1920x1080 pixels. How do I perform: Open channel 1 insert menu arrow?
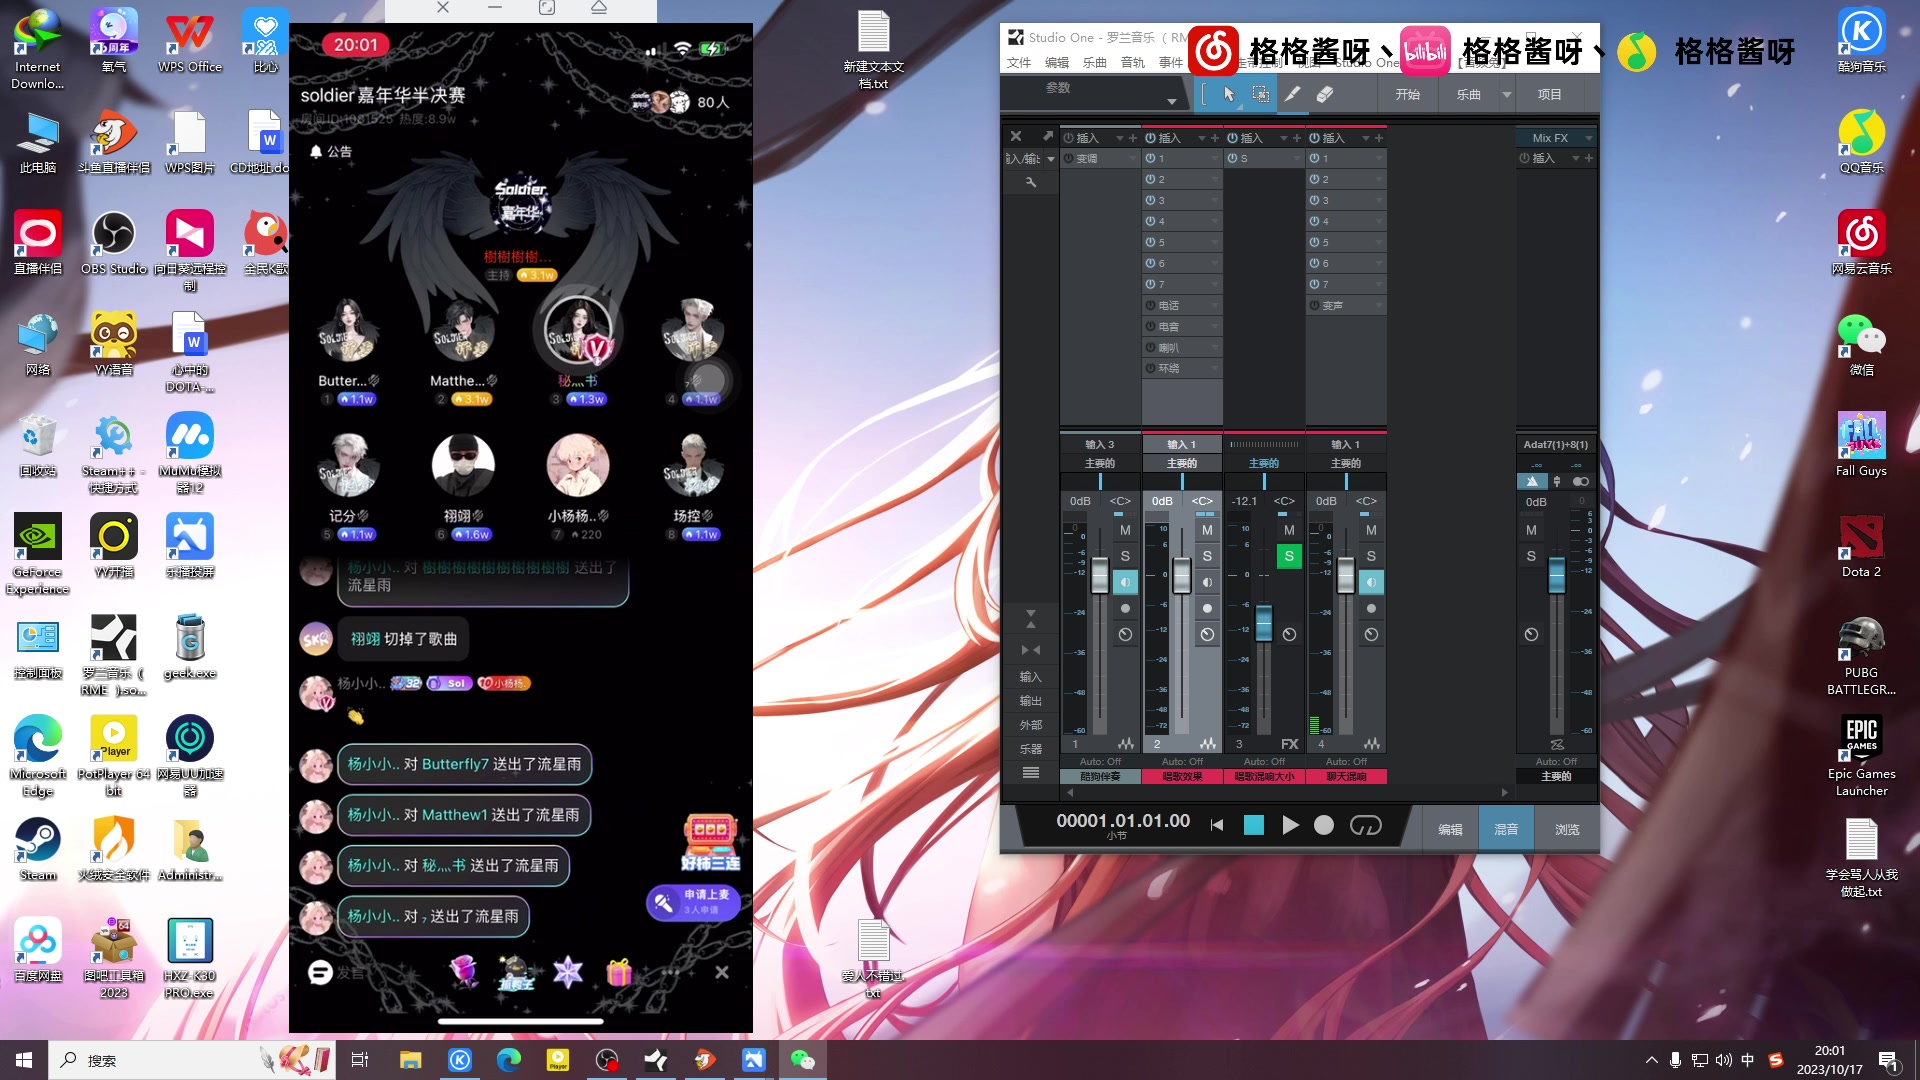coord(1120,138)
